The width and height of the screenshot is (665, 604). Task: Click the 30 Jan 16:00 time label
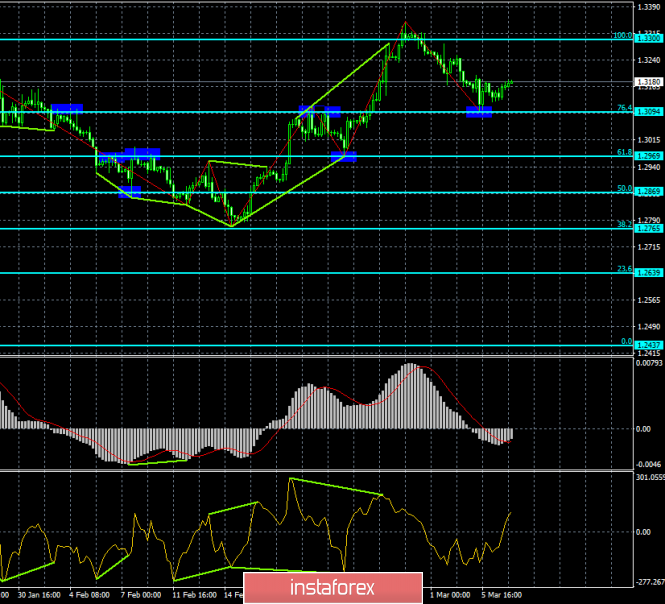[x=39, y=595]
